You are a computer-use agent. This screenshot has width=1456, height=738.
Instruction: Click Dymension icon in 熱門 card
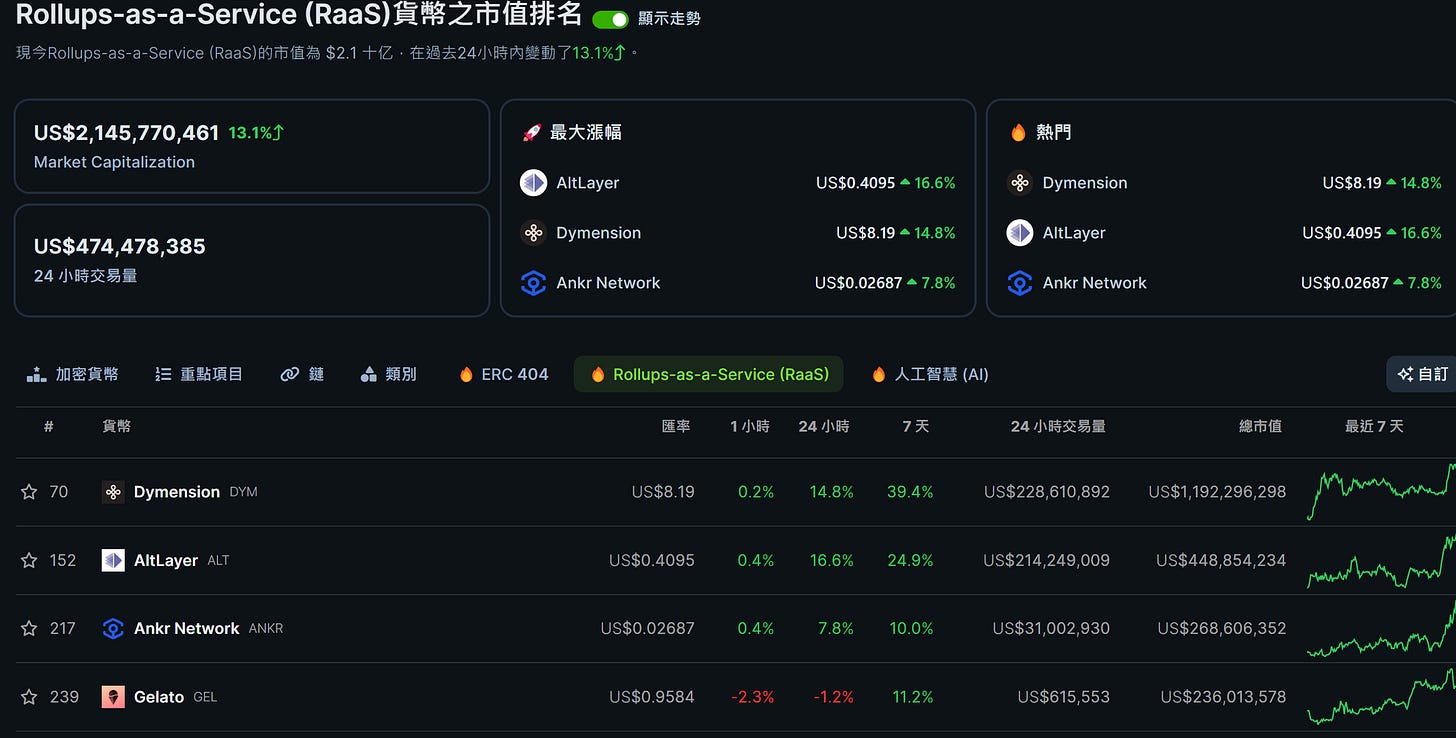coord(1019,183)
